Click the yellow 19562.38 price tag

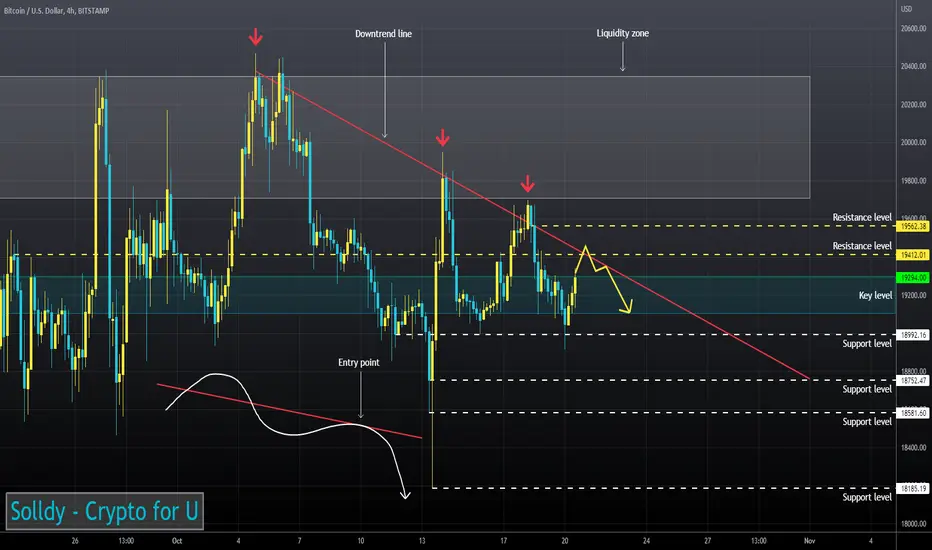912,226
